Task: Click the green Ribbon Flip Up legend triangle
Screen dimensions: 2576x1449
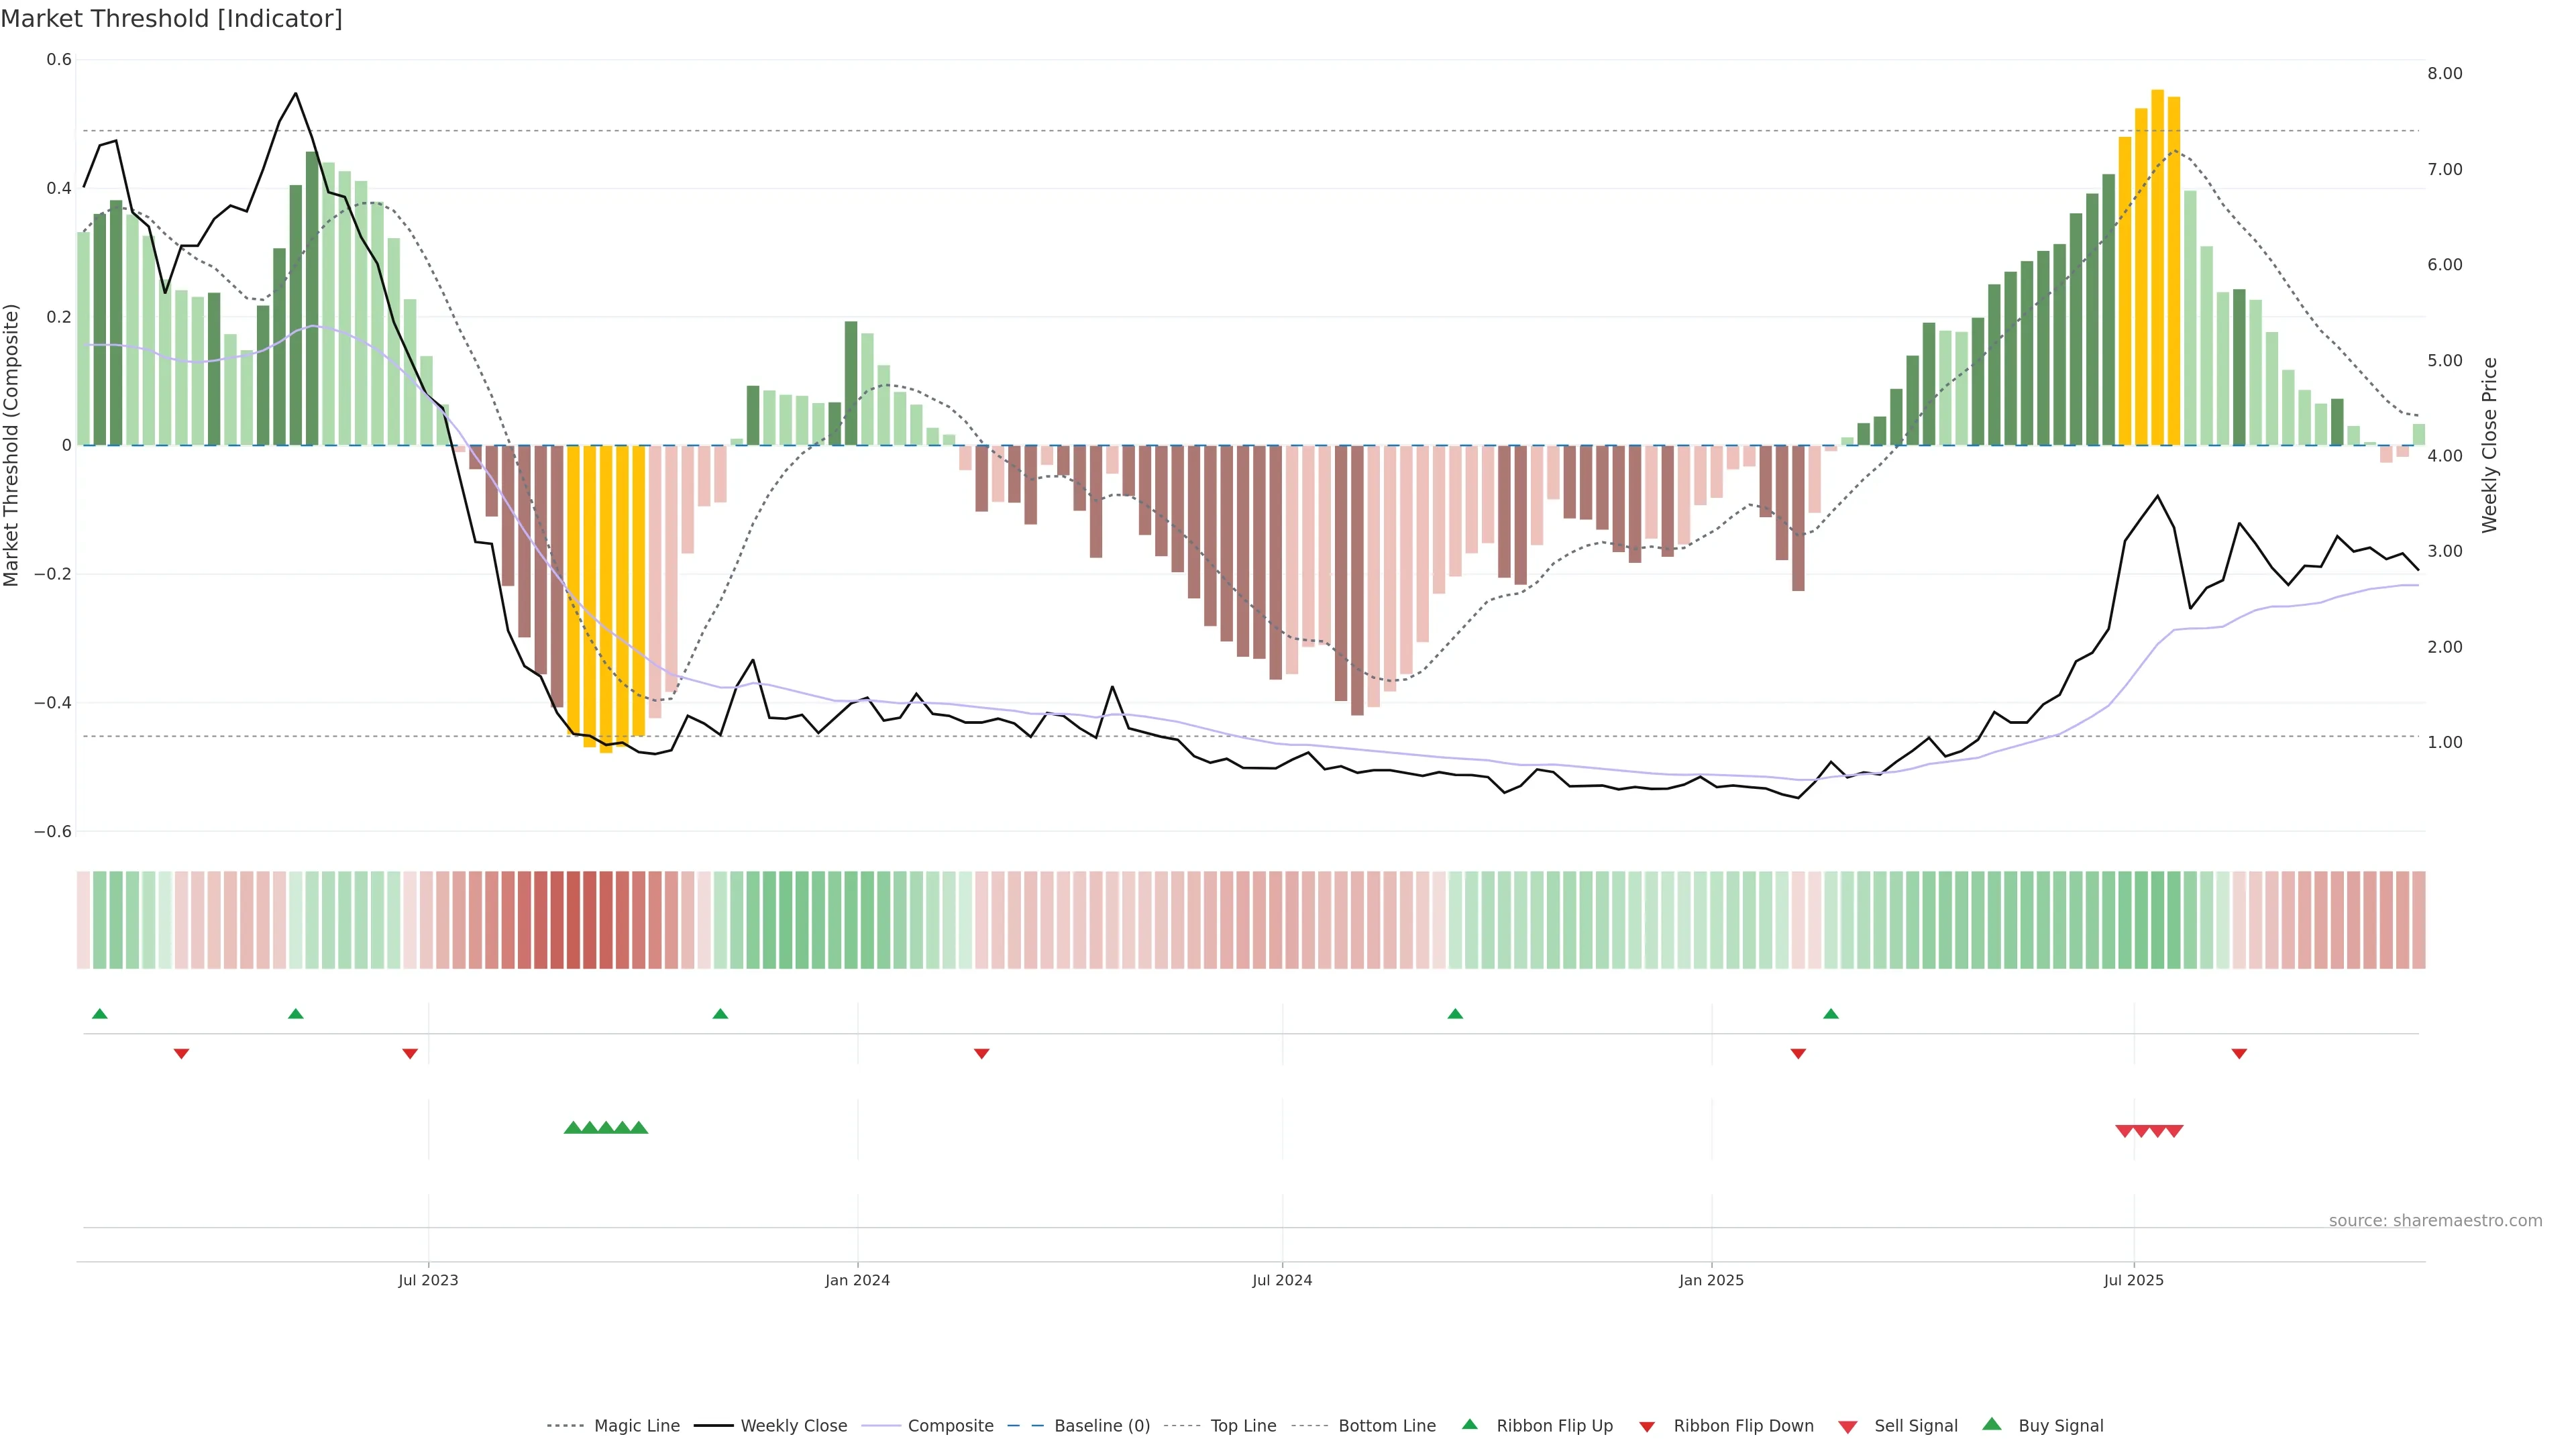Action: click(1469, 1424)
